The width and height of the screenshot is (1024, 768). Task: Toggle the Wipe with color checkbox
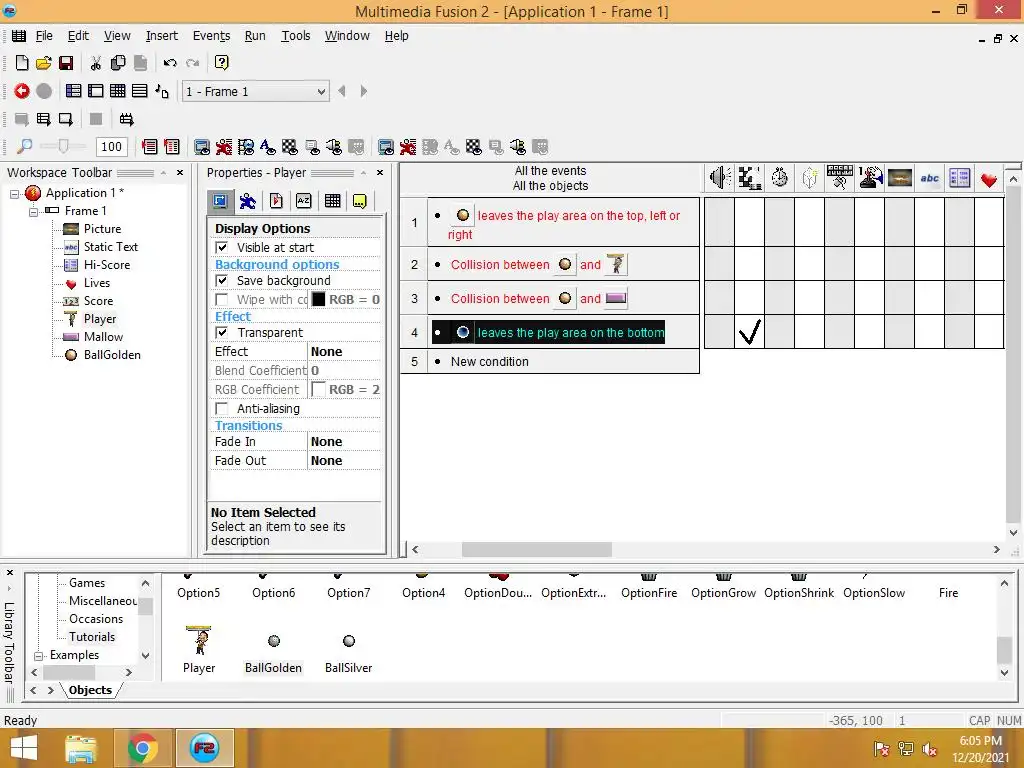pos(222,299)
